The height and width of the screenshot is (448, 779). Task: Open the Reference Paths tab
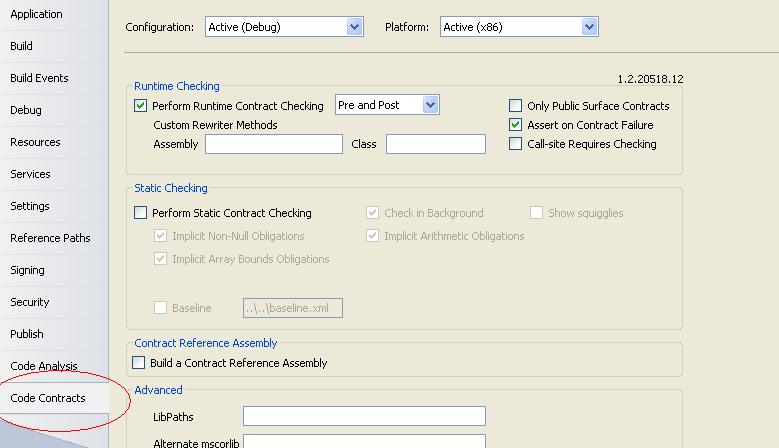tap(50, 238)
